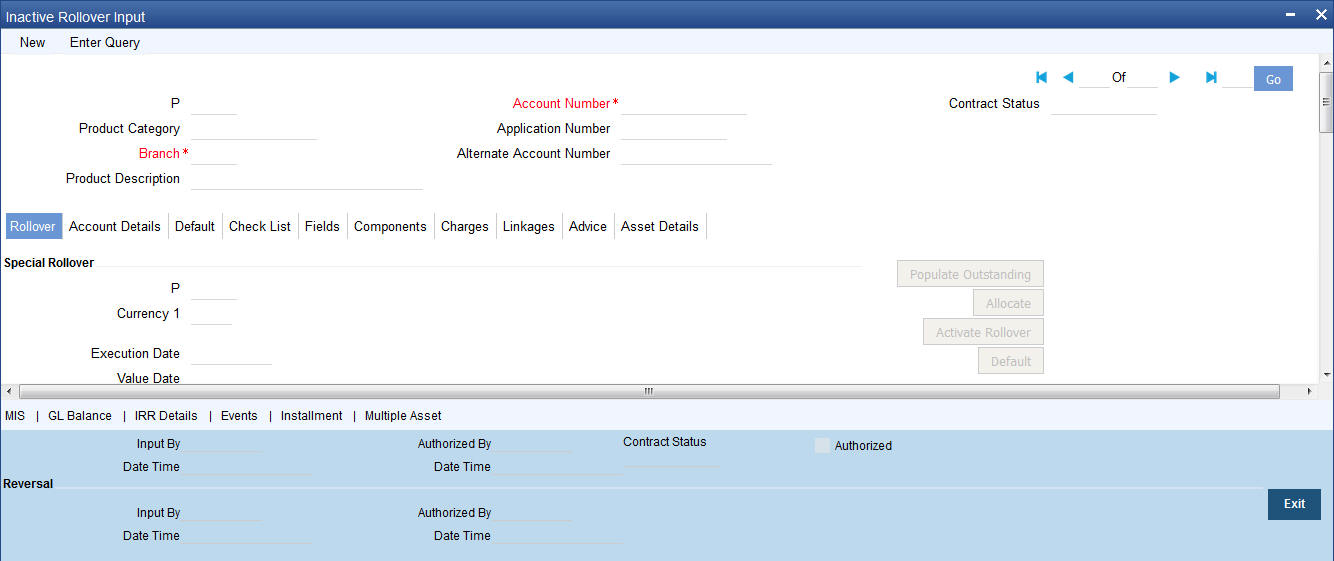
Task: Open the Account Details tab
Action: tap(115, 226)
